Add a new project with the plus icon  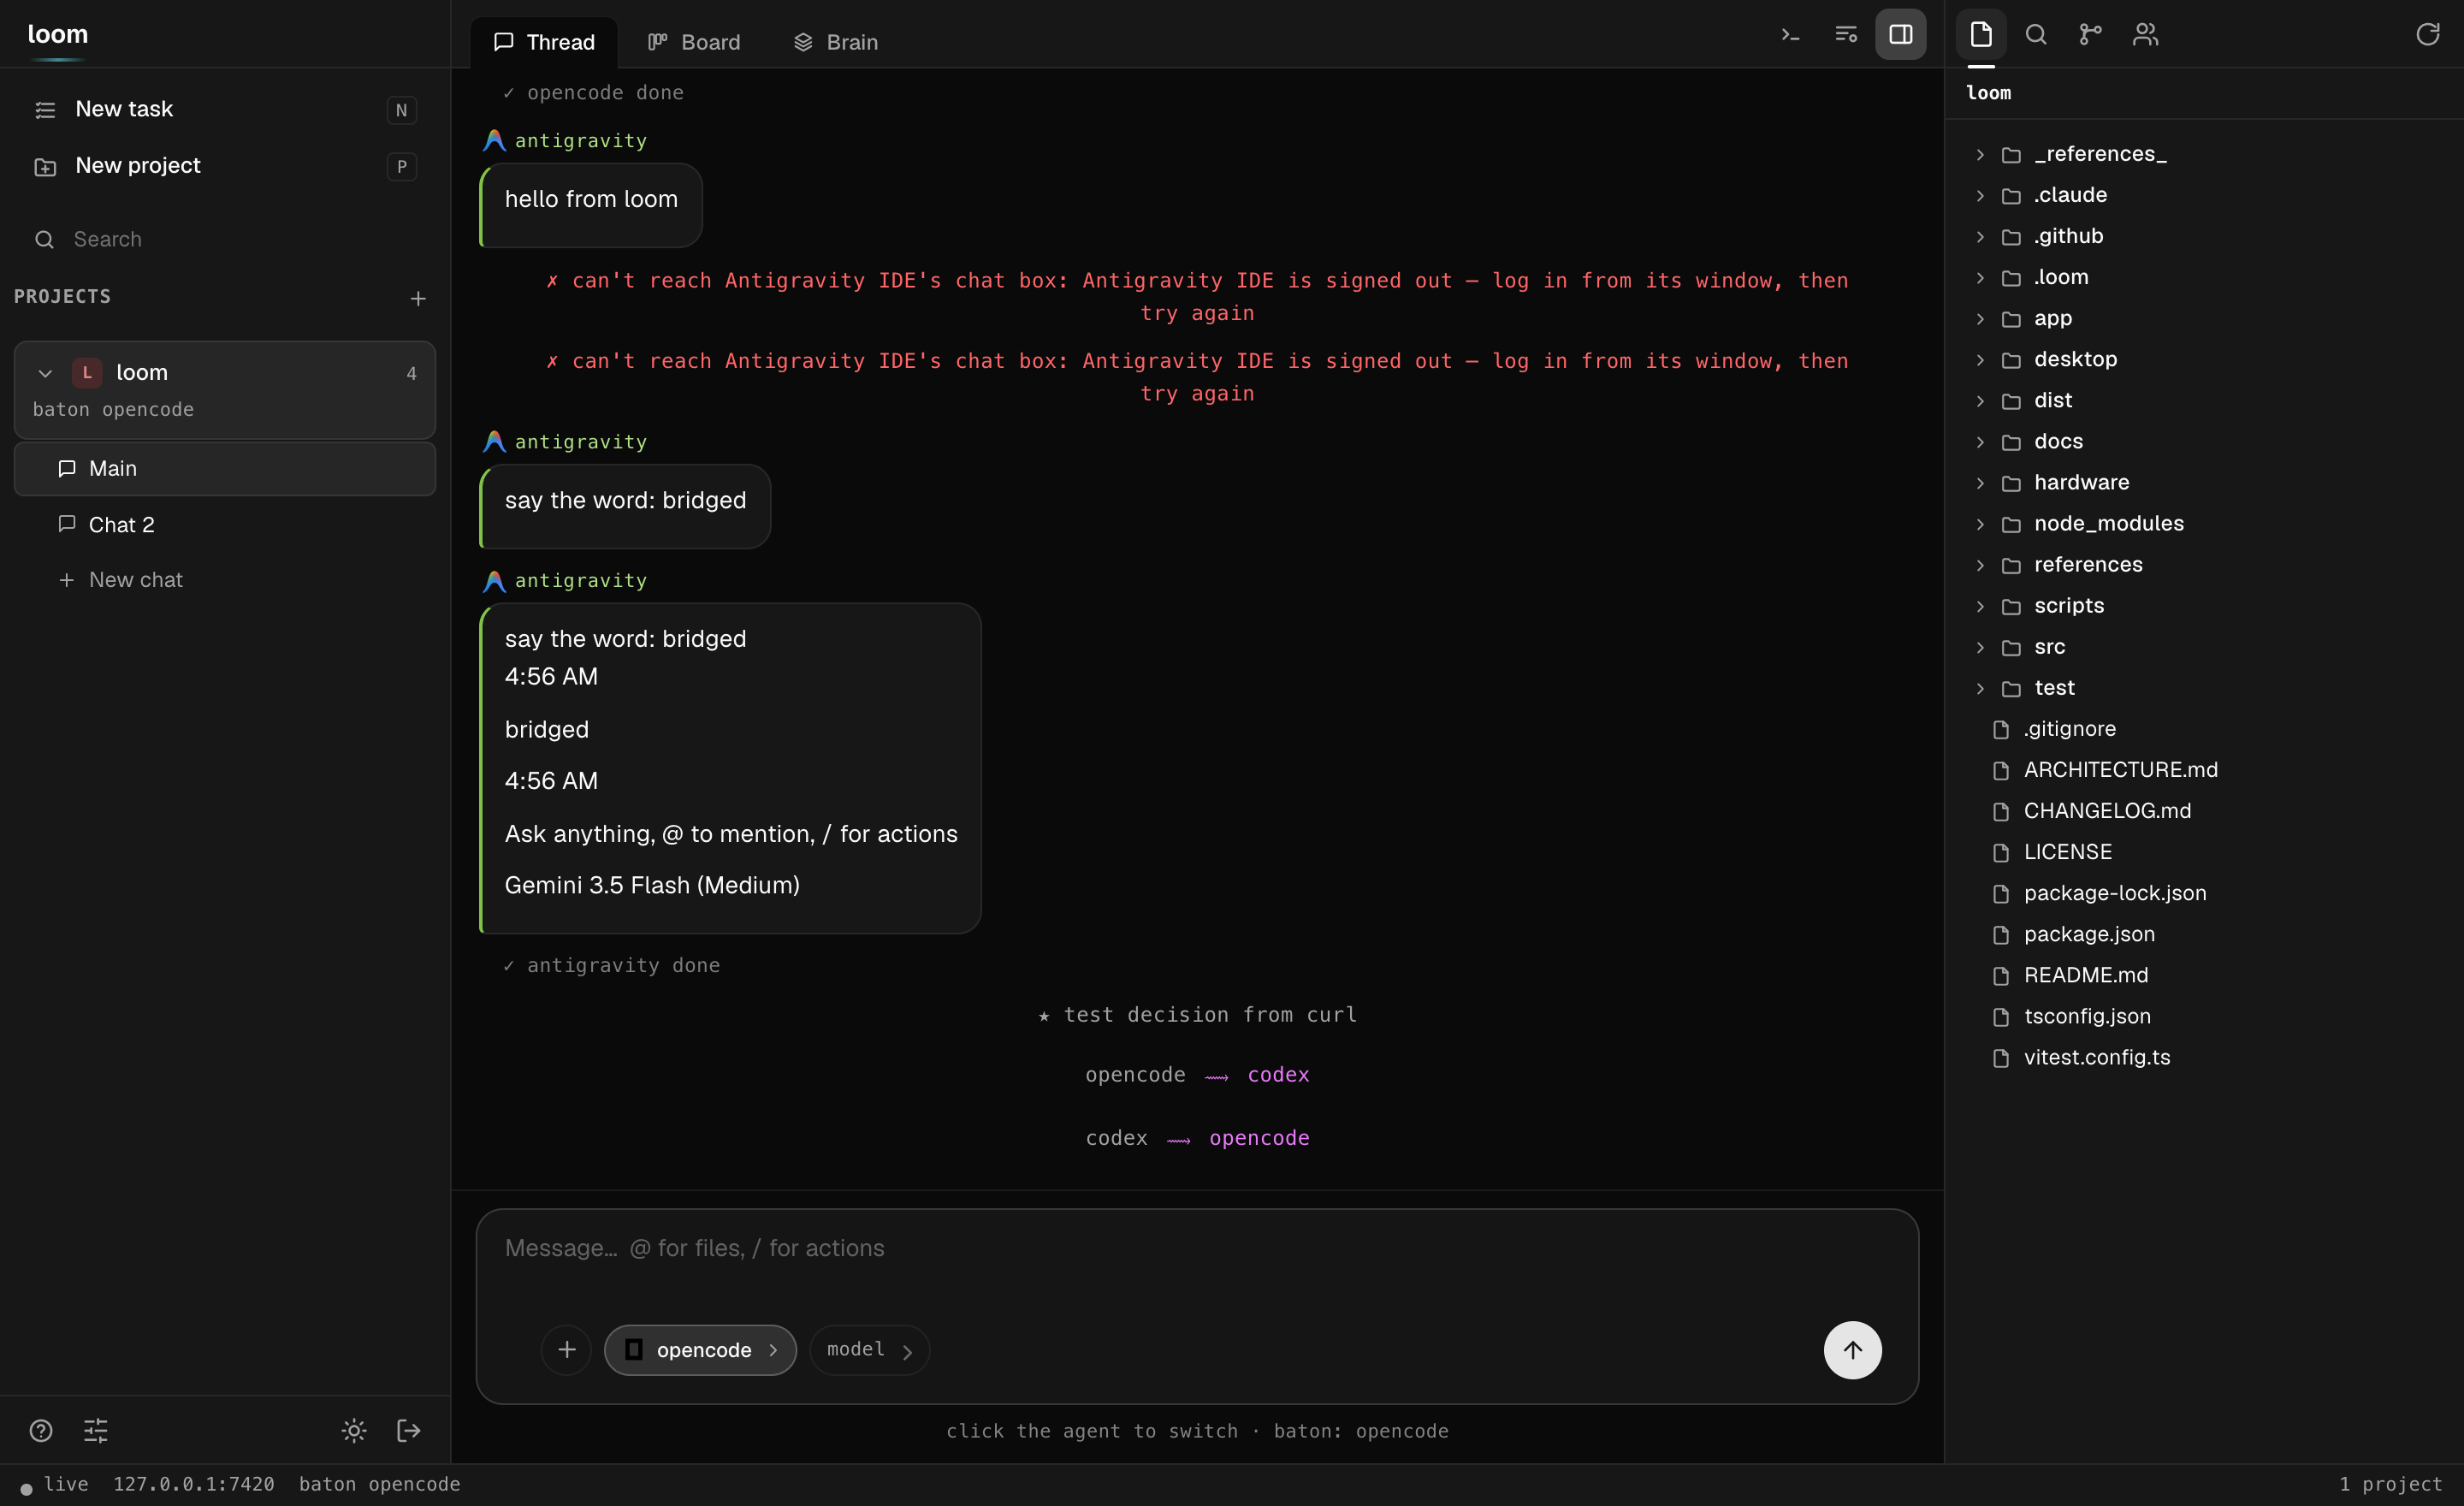(x=418, y=299)
